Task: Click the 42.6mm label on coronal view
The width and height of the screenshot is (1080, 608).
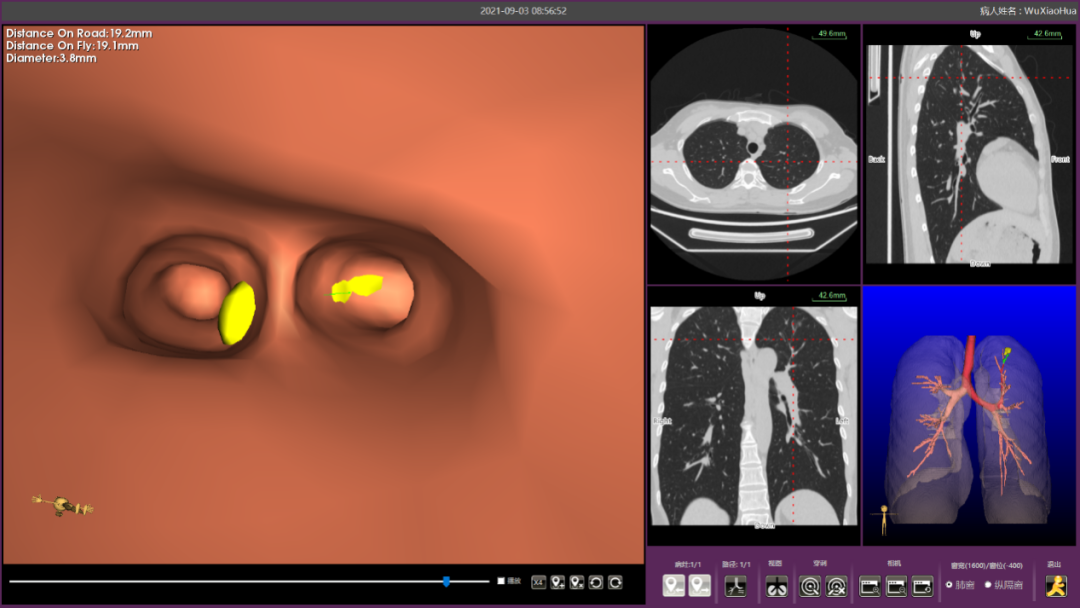Action: pyautogui.click(x=831, y=295)
